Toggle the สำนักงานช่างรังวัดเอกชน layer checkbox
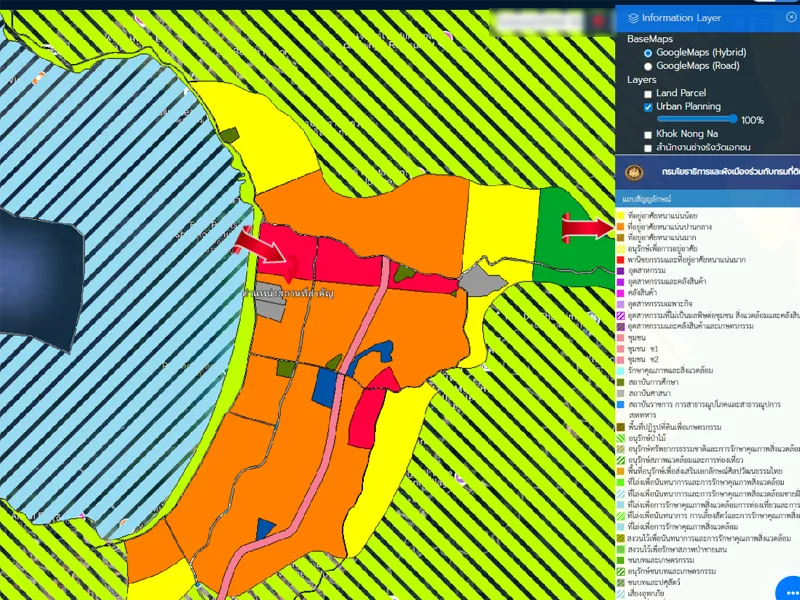The height and width of the screenshot is (600, 800). click(648, 147)
